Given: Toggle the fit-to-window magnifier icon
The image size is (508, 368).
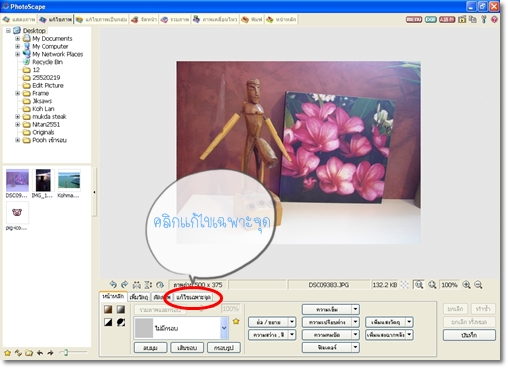Looking at the screenshot, I should pyautogui.click(x=419, y=285).
